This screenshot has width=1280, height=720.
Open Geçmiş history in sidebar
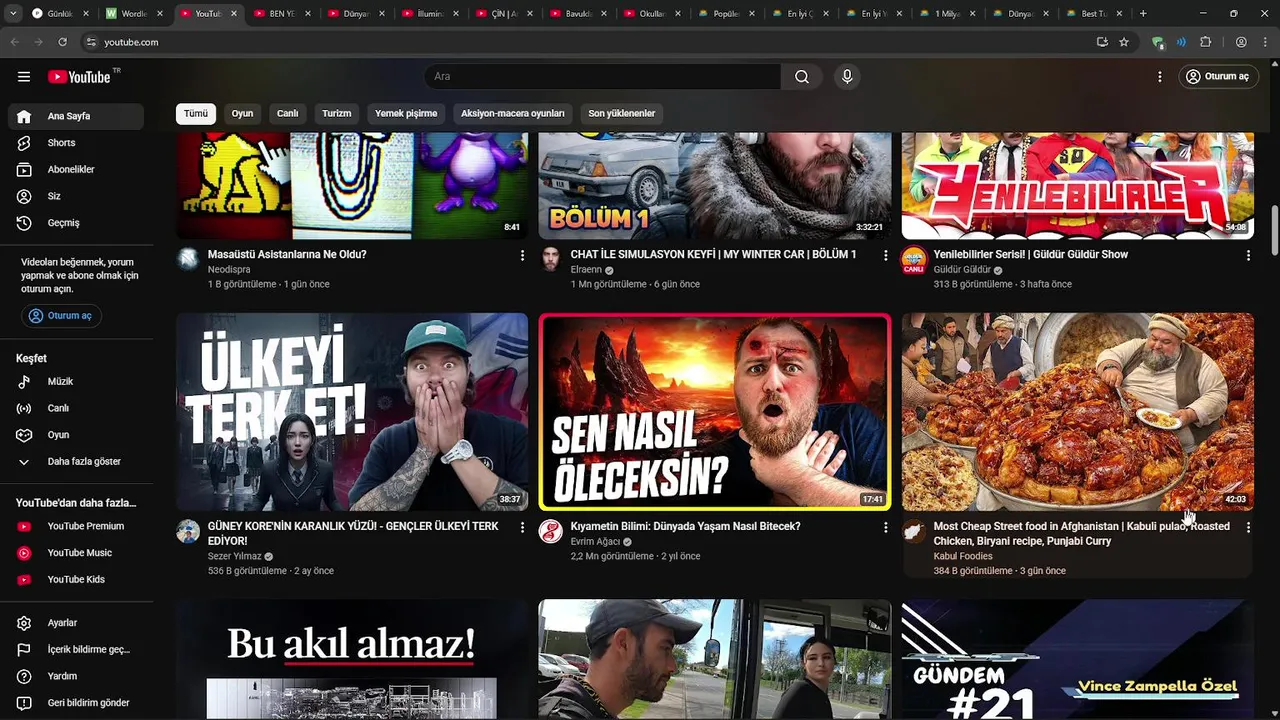tap(76, 223)
